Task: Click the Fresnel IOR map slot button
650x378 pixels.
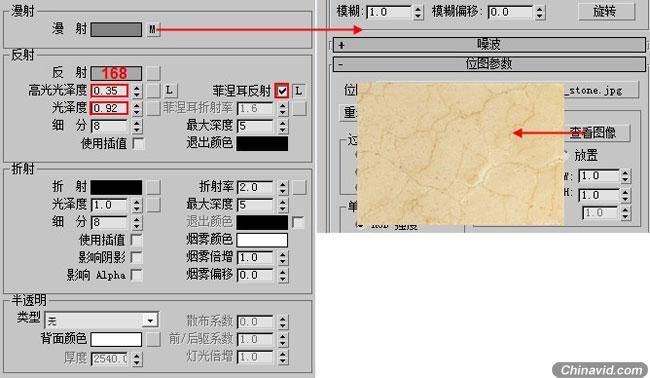Action: (299, 108)
